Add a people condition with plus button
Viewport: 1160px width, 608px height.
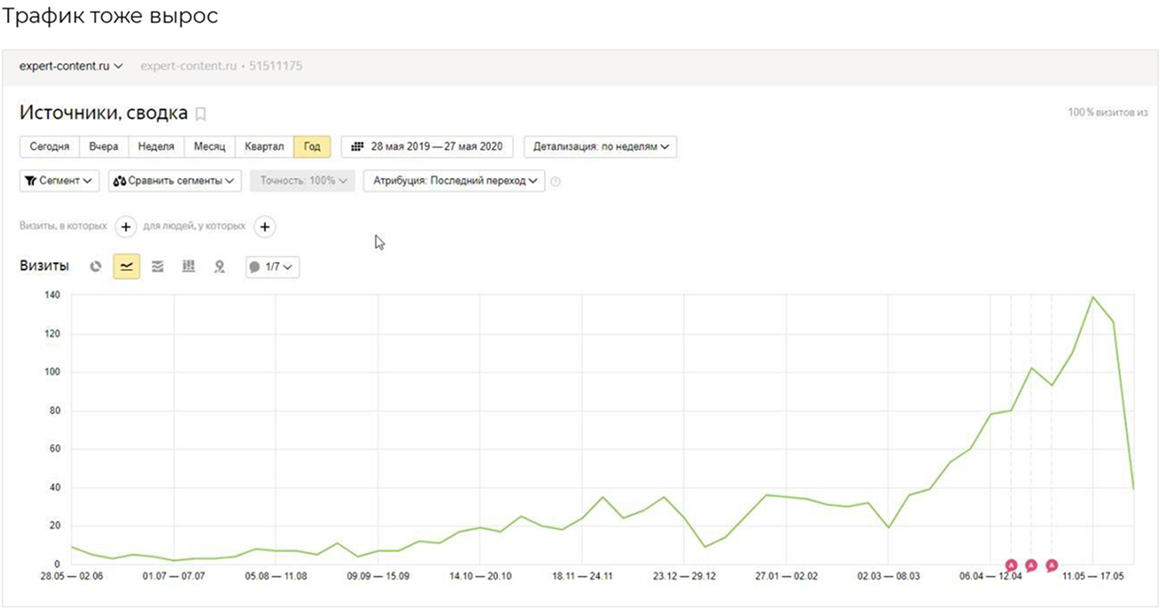264,227
